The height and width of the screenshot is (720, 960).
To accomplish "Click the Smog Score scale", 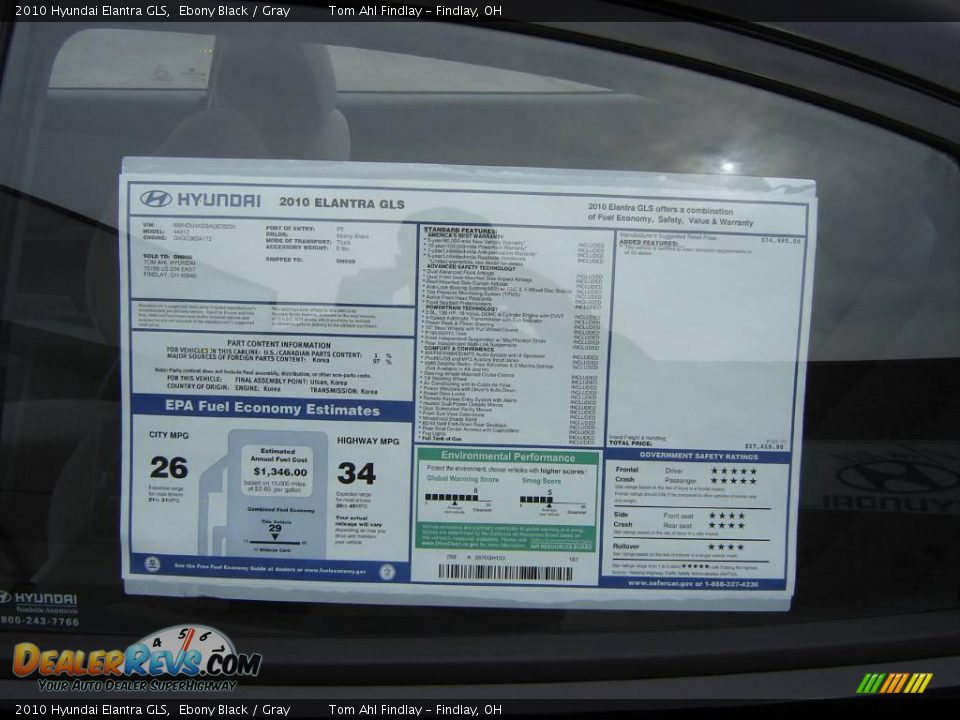I will point(553,502).
